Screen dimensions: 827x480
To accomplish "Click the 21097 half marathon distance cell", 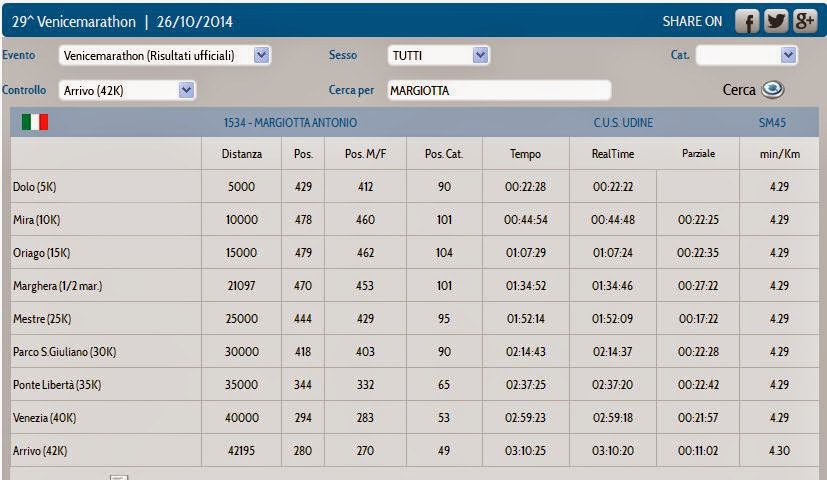I will [x=242, y=286].
